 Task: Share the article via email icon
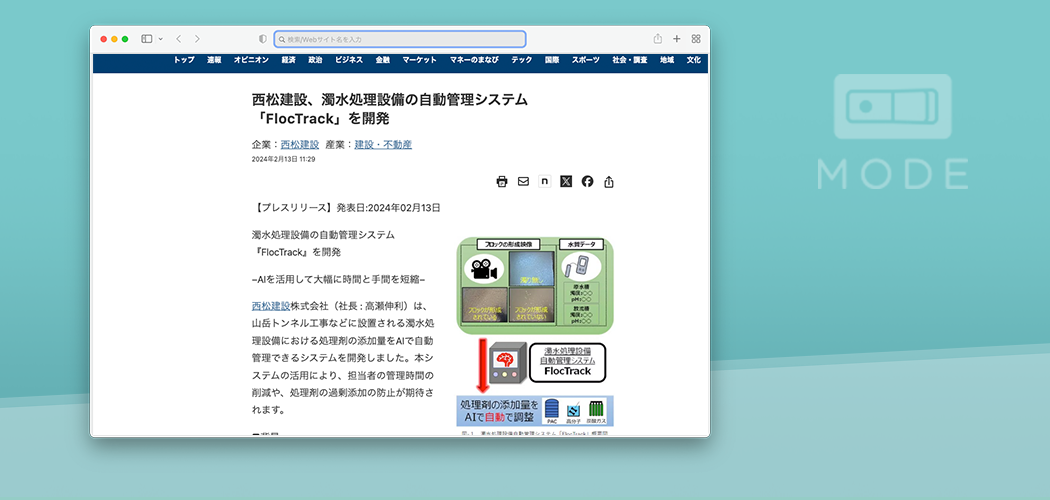pos(523,181)
